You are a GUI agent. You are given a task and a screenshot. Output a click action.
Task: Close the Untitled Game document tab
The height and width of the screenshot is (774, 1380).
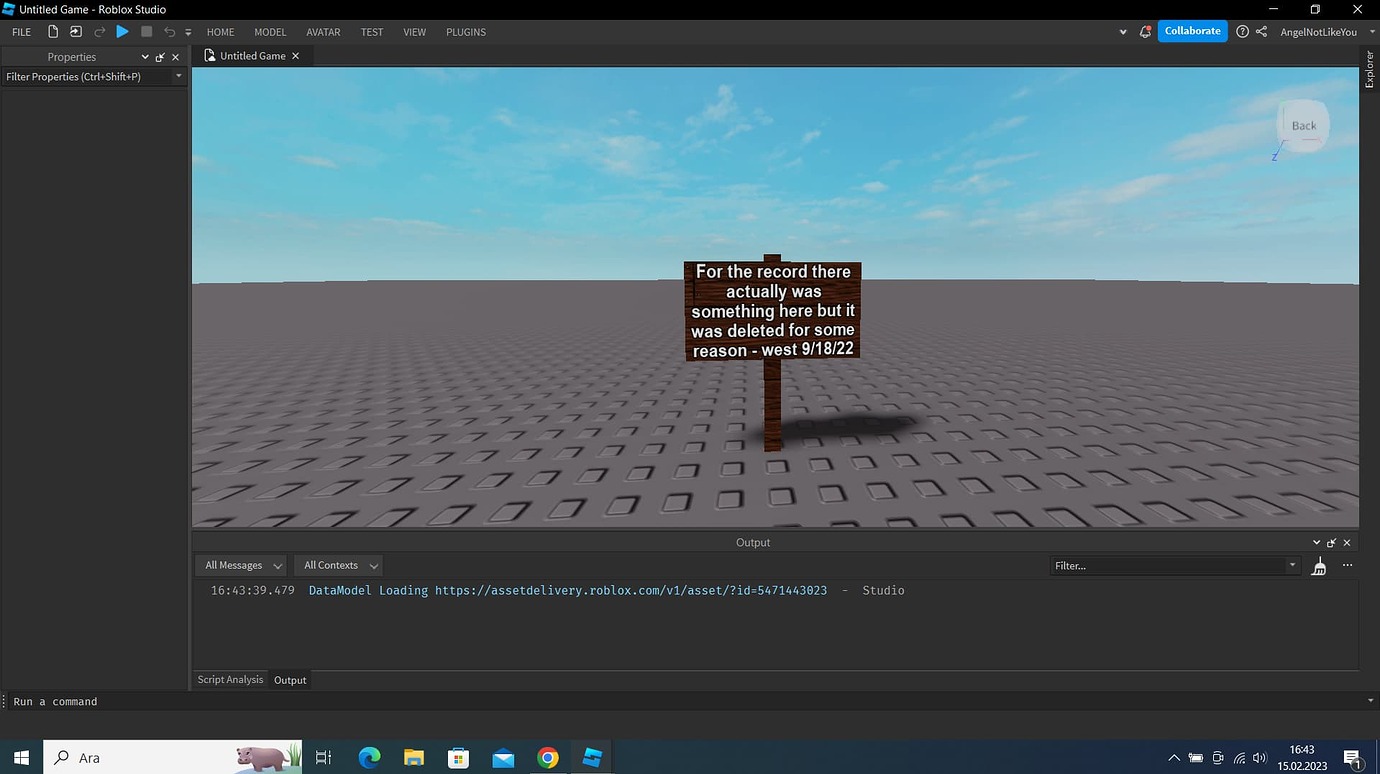295,56
